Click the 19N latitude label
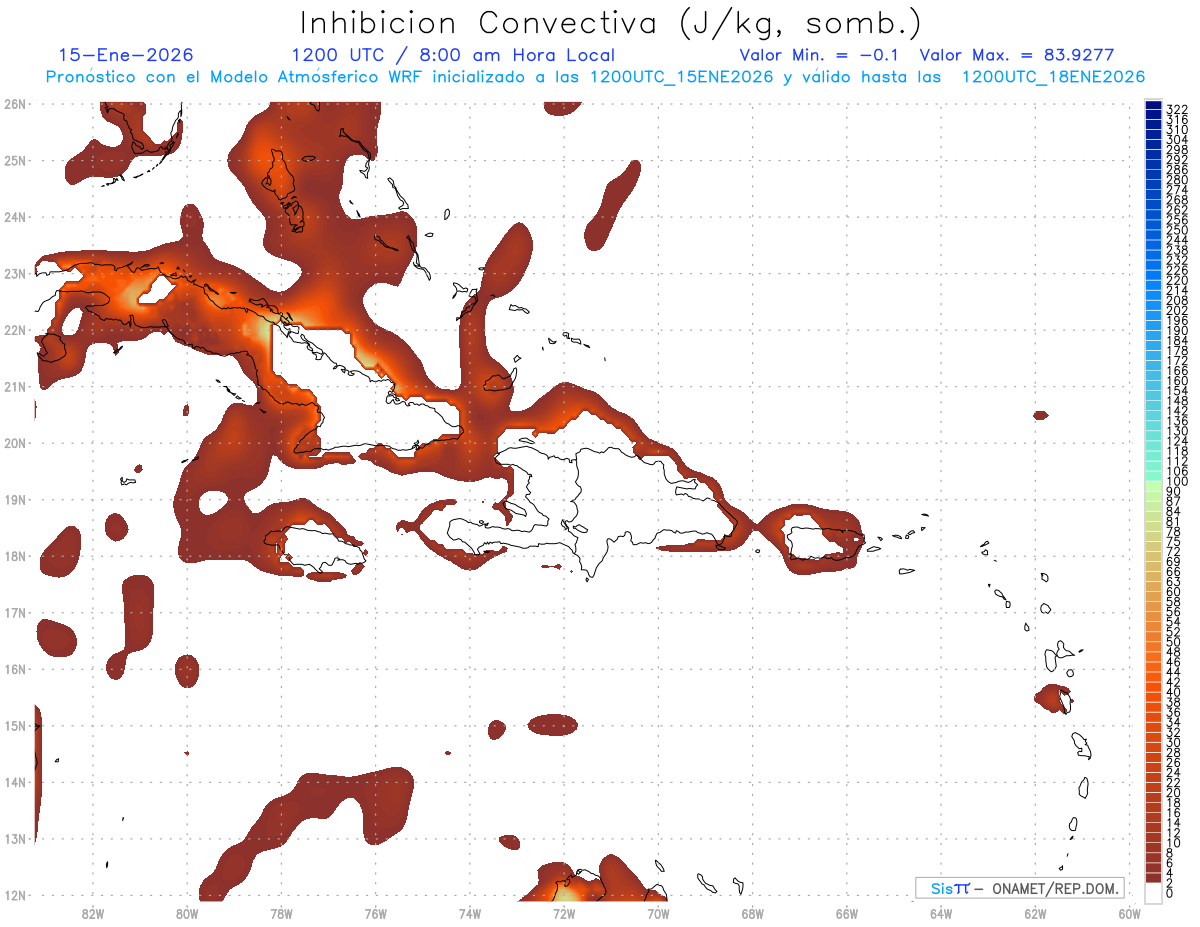The image size is (1200, 927). click(14, 499)
